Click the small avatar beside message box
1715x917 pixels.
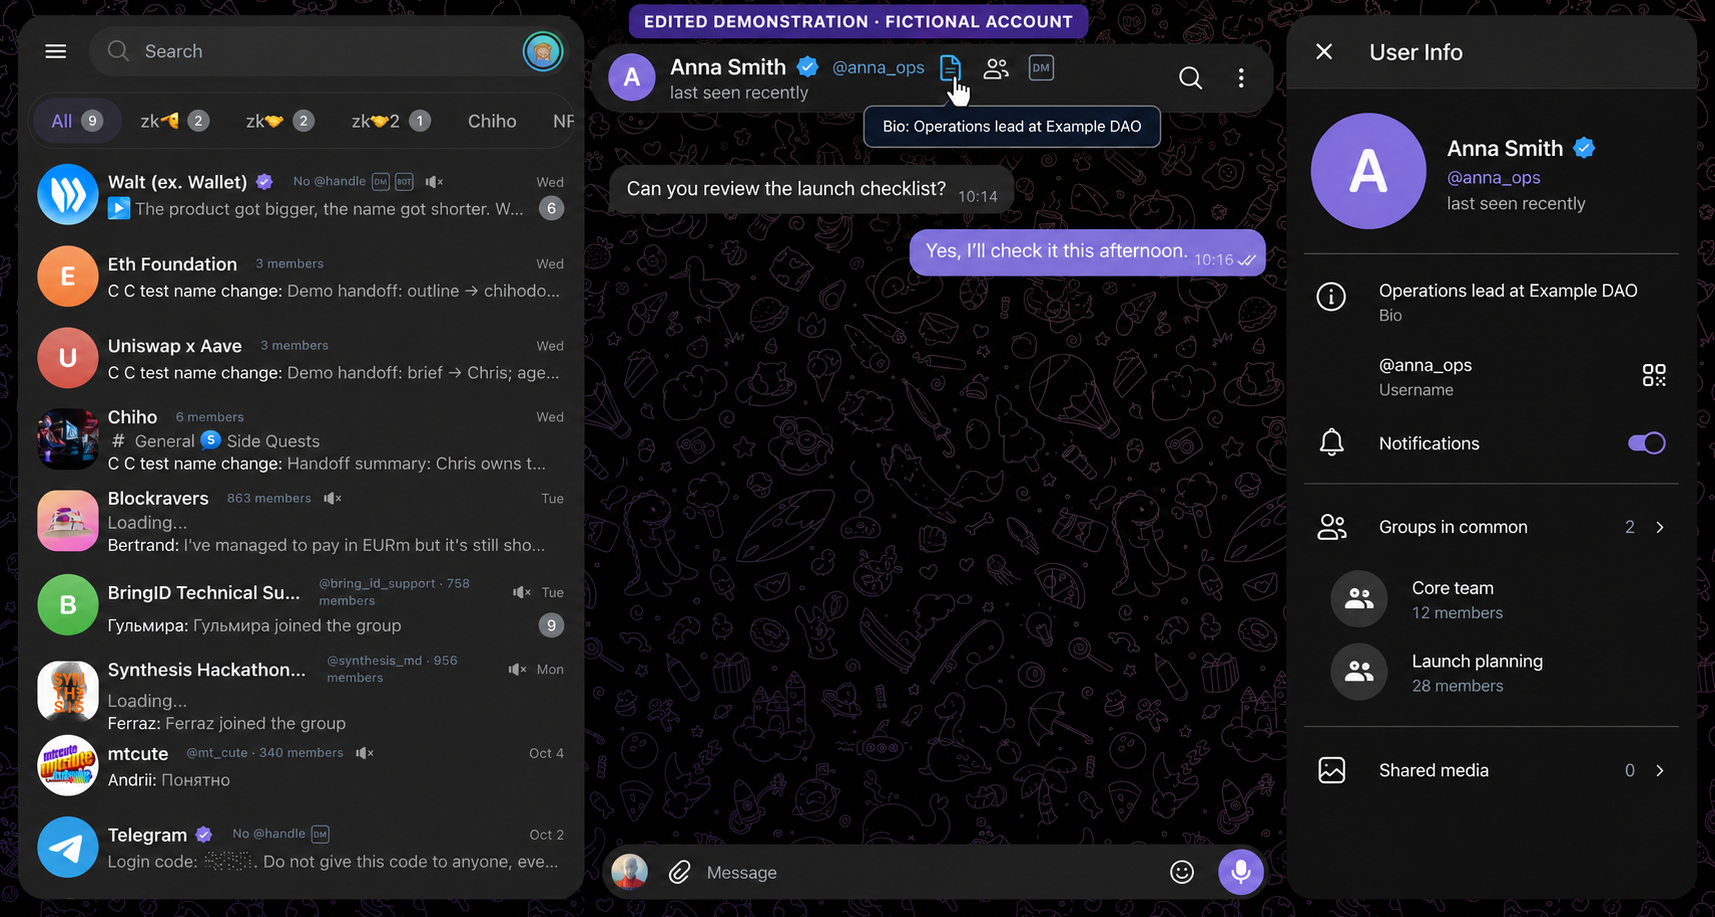click(630, 872)
